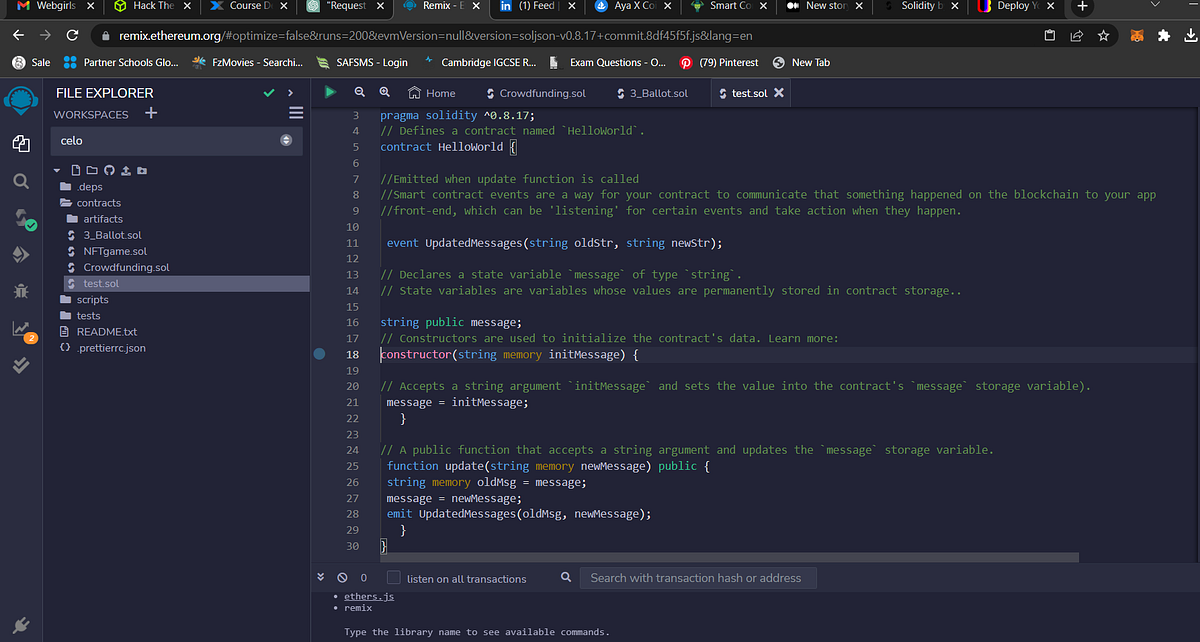Click the transaction hash search field
1200x642 pixels.
coord(700,578)
